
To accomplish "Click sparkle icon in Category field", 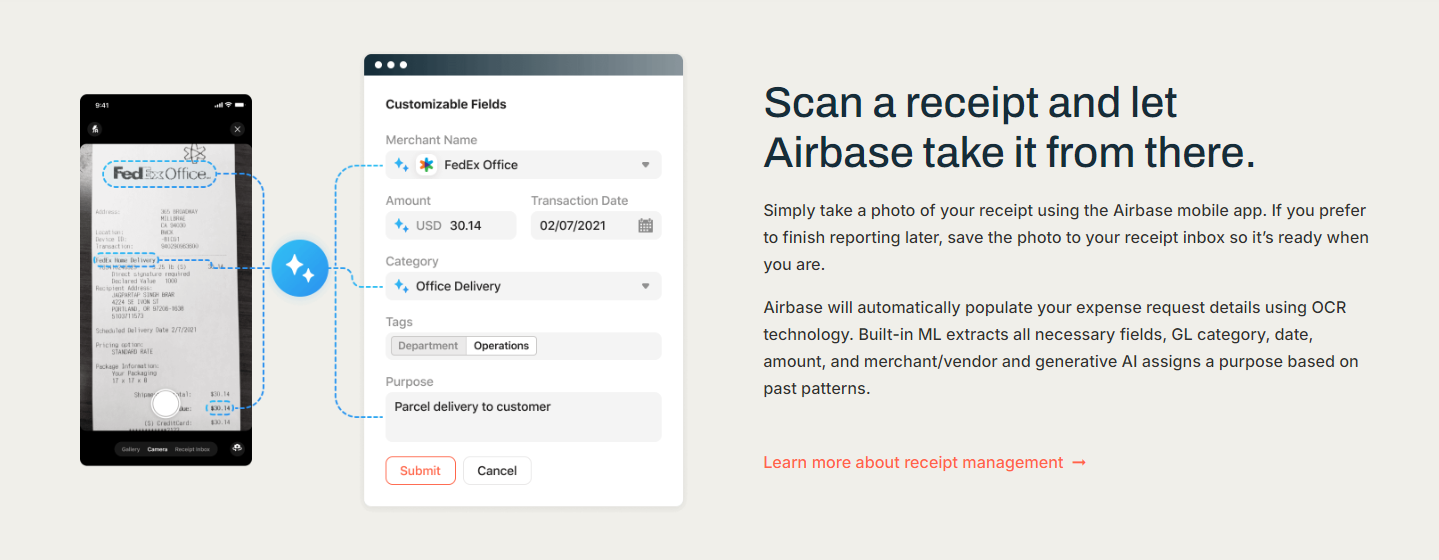I will [401, 286].
